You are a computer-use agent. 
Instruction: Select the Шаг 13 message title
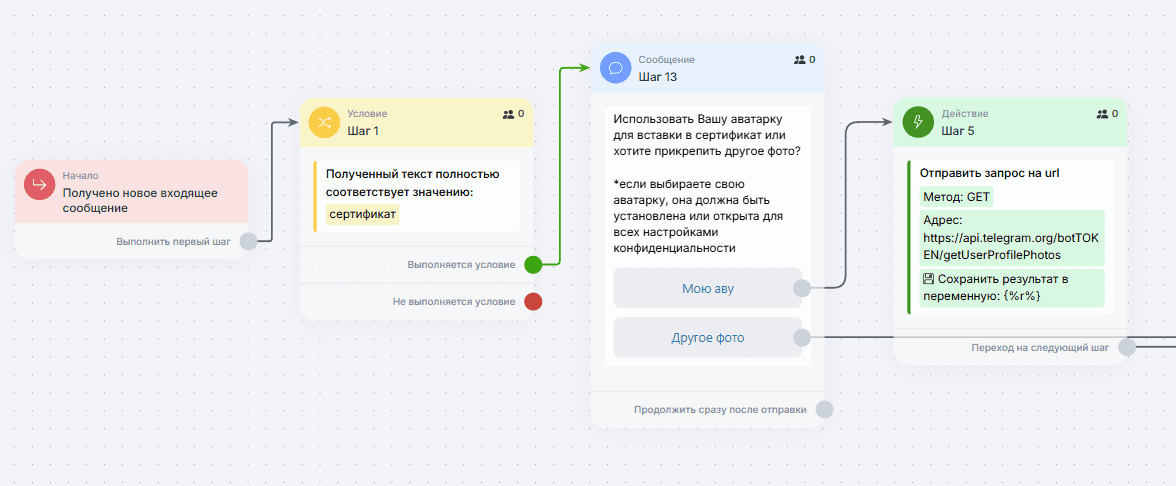pyautogui.click(x=658, y=76)
